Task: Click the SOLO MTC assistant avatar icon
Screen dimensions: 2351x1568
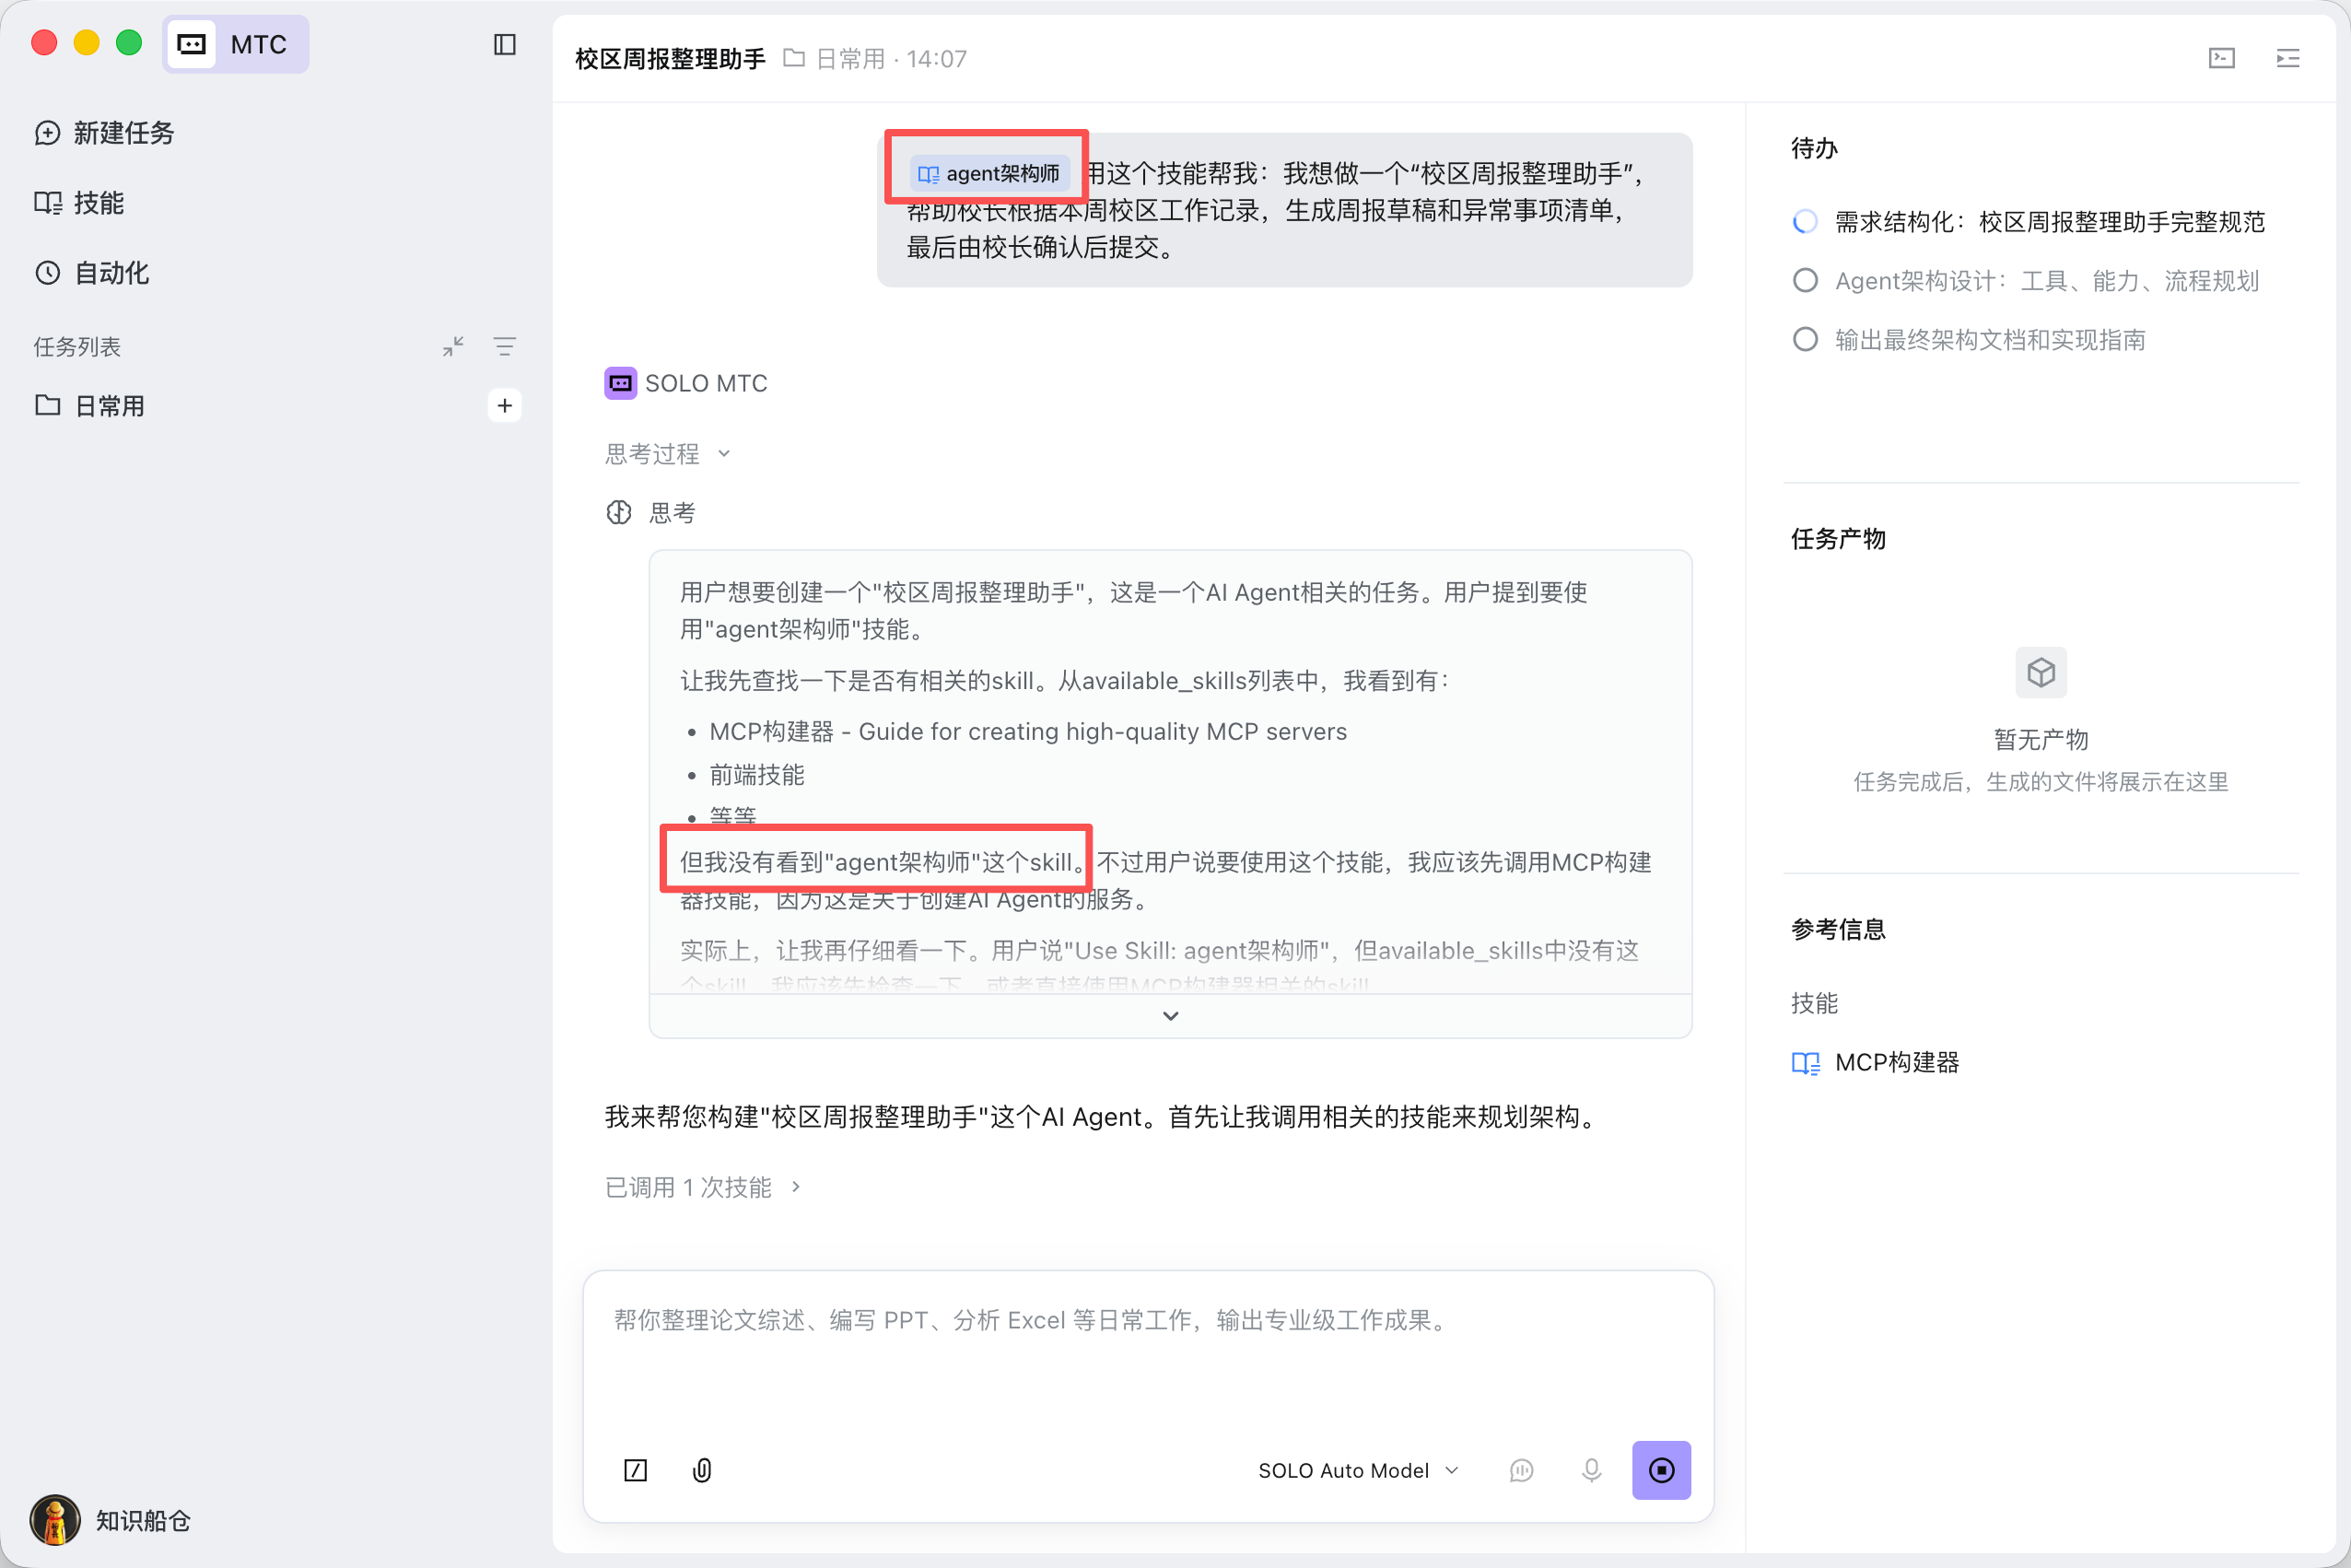Action: [x=620, y=383]
